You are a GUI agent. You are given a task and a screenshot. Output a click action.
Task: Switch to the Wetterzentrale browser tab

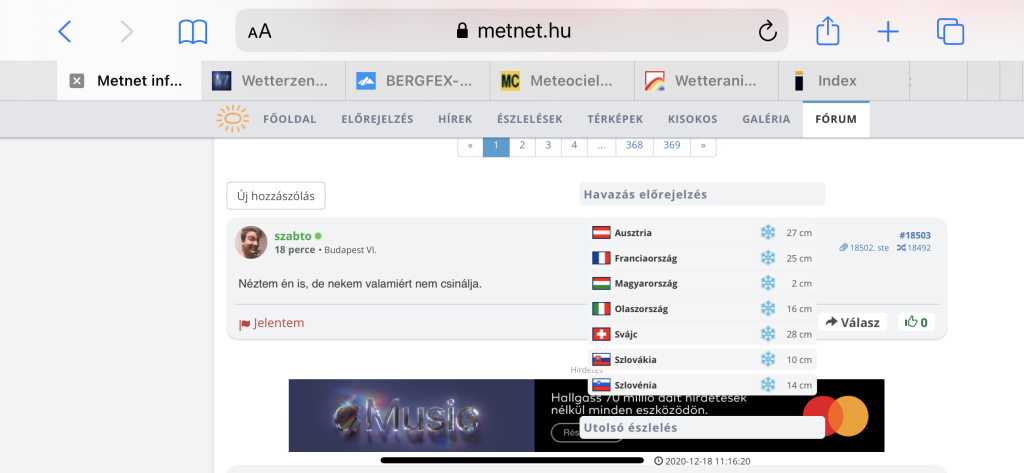(272, 81)
